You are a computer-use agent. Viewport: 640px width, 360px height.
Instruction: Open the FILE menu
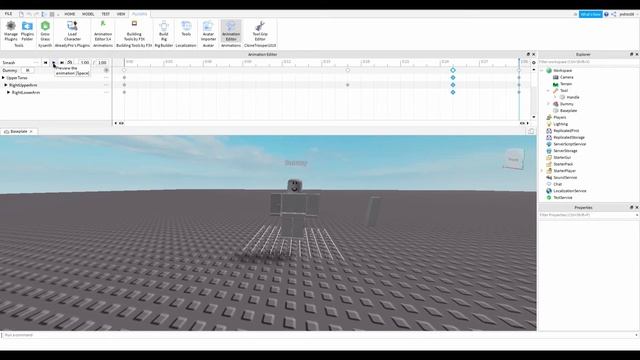coord(8,14)
